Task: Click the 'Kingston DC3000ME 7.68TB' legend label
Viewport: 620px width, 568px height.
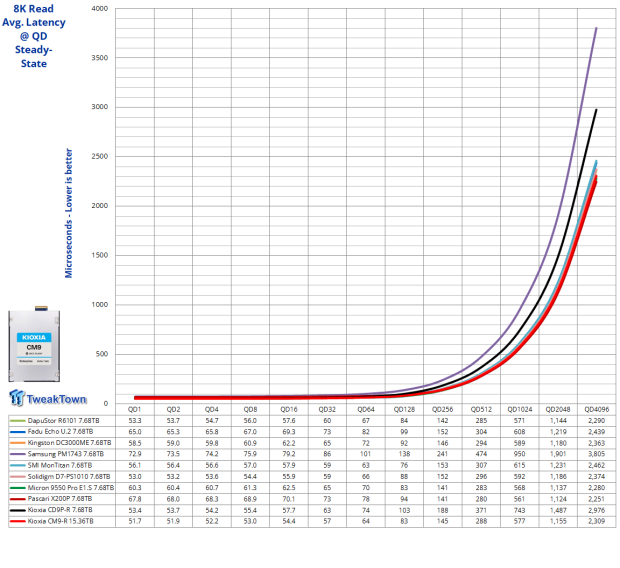Action: 69,443
